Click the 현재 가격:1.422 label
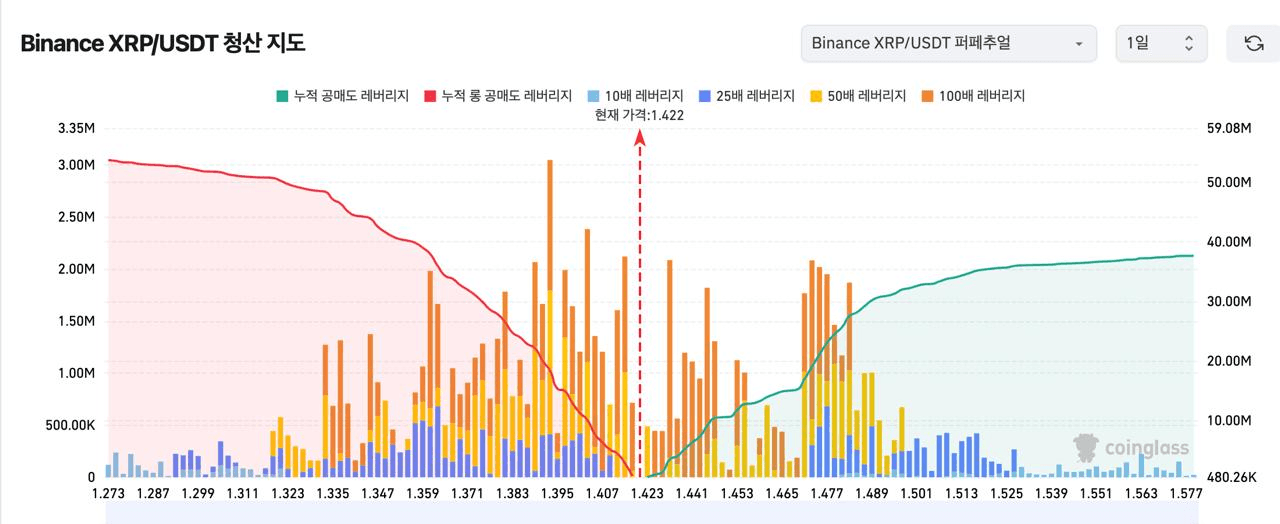Screen dimensions: 1280x524 coord(640,115)
